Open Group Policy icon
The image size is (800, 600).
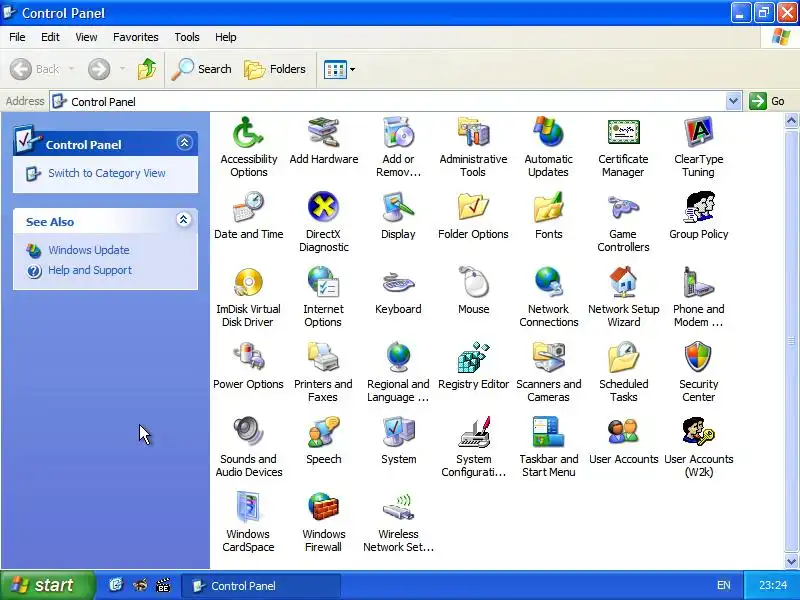(698, 207)
